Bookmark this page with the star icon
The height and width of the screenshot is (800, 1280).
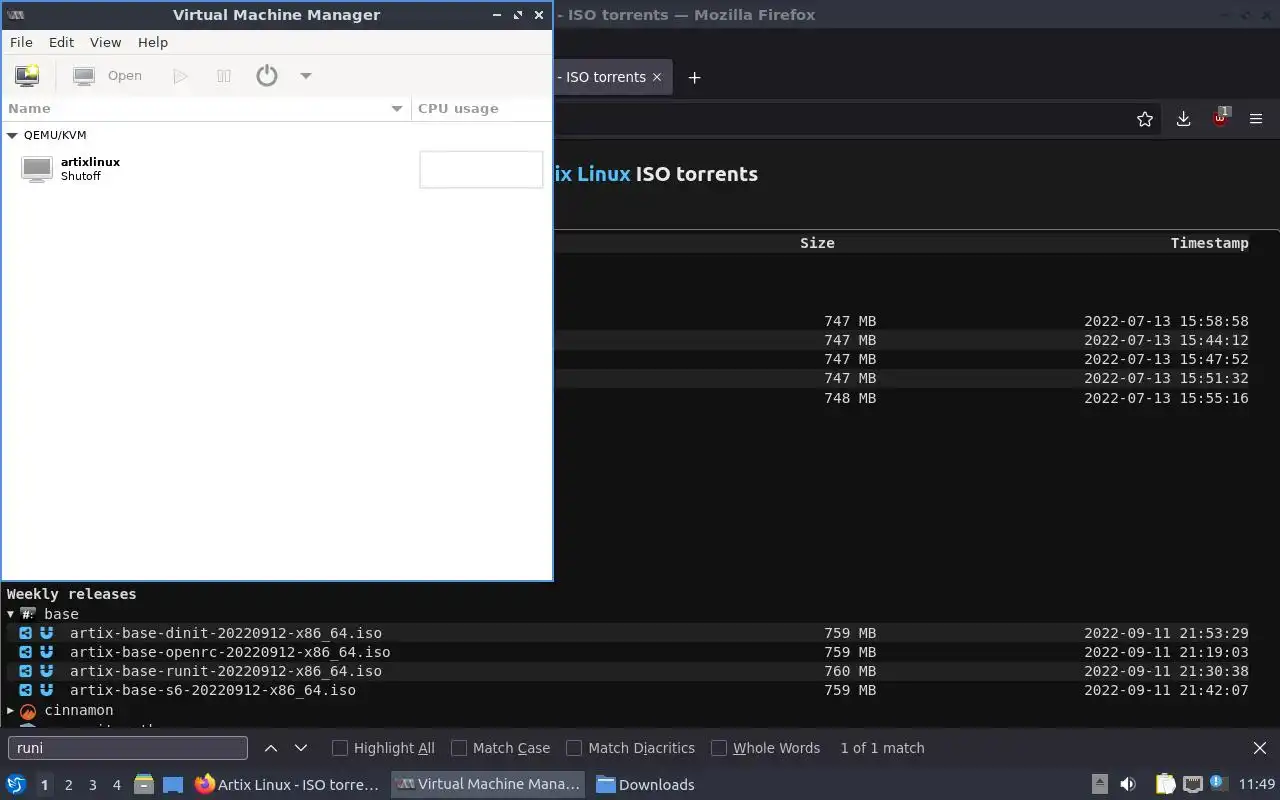[x=1145, y=119]
